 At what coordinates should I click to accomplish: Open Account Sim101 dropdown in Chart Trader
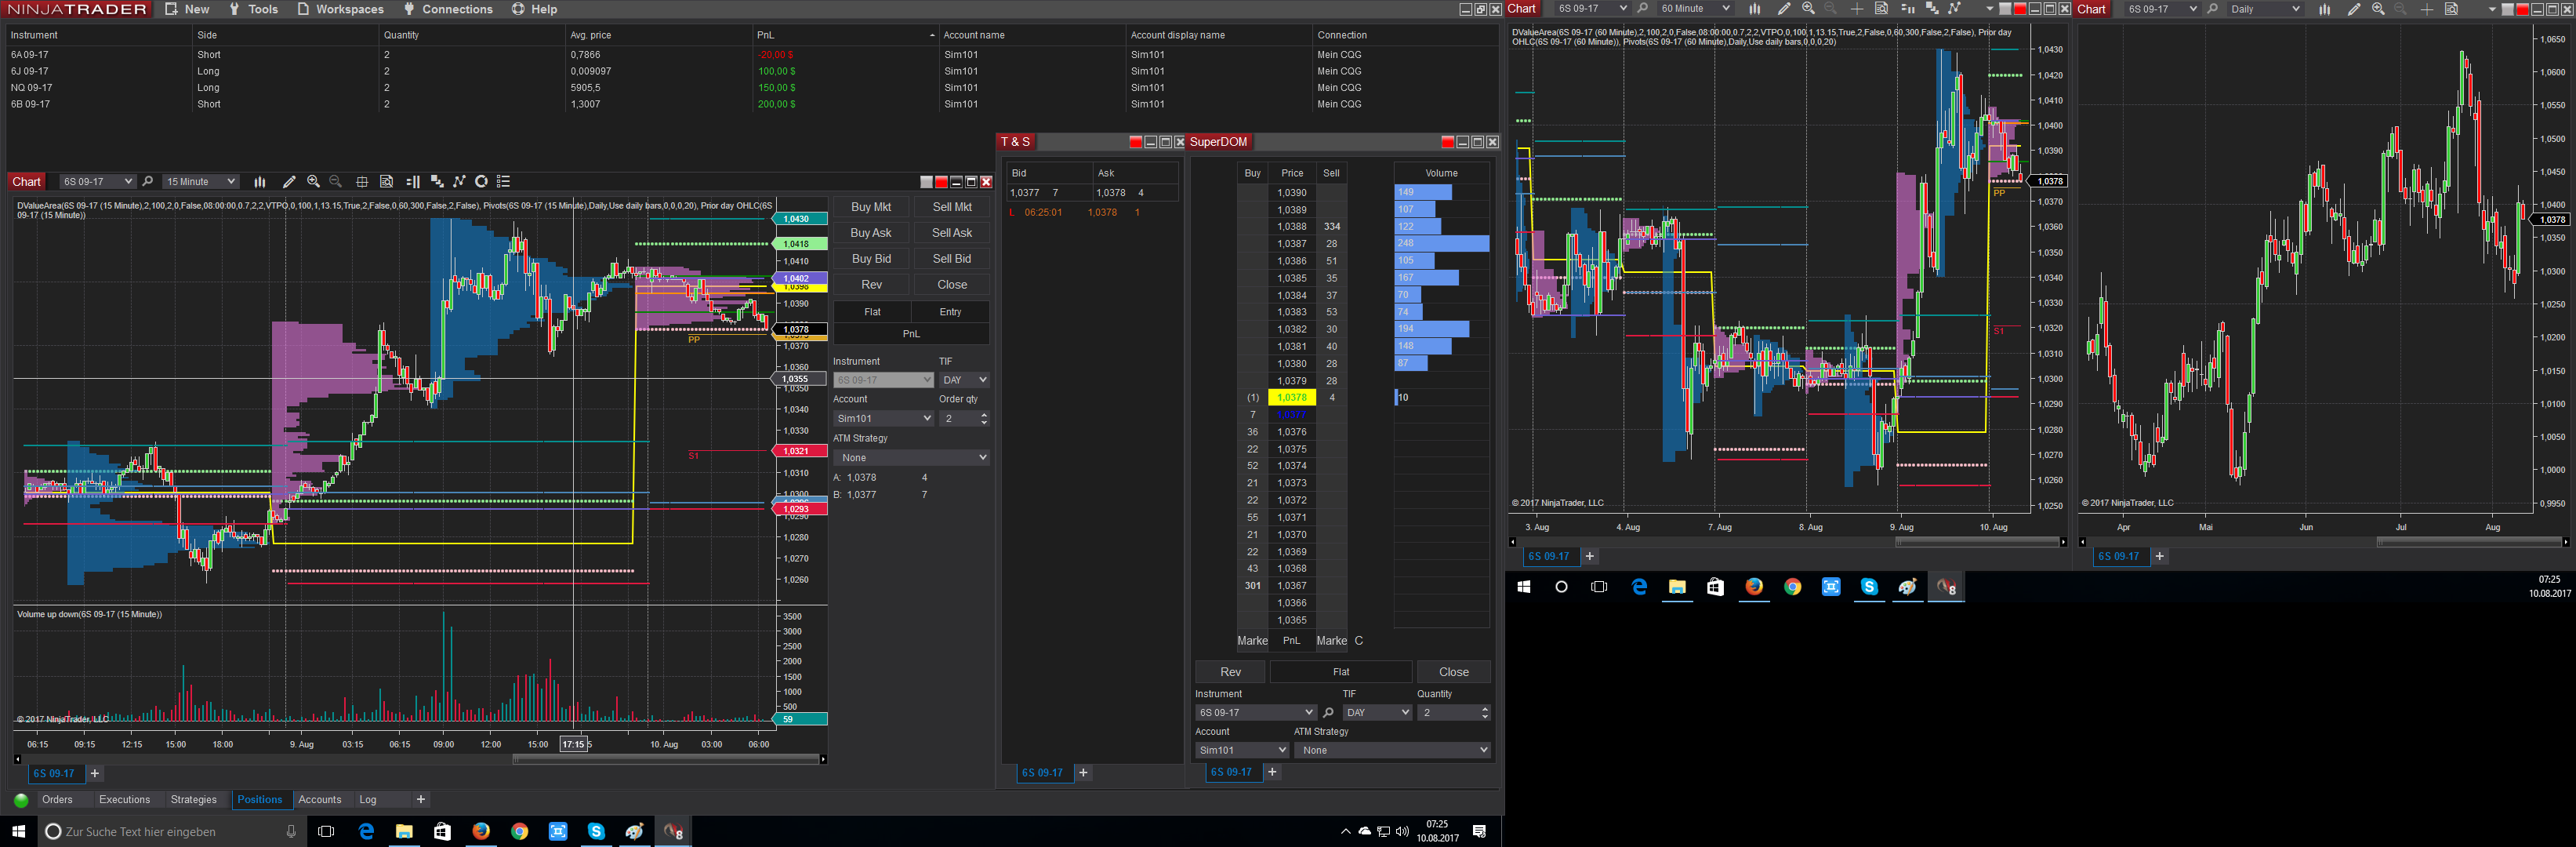883,419
